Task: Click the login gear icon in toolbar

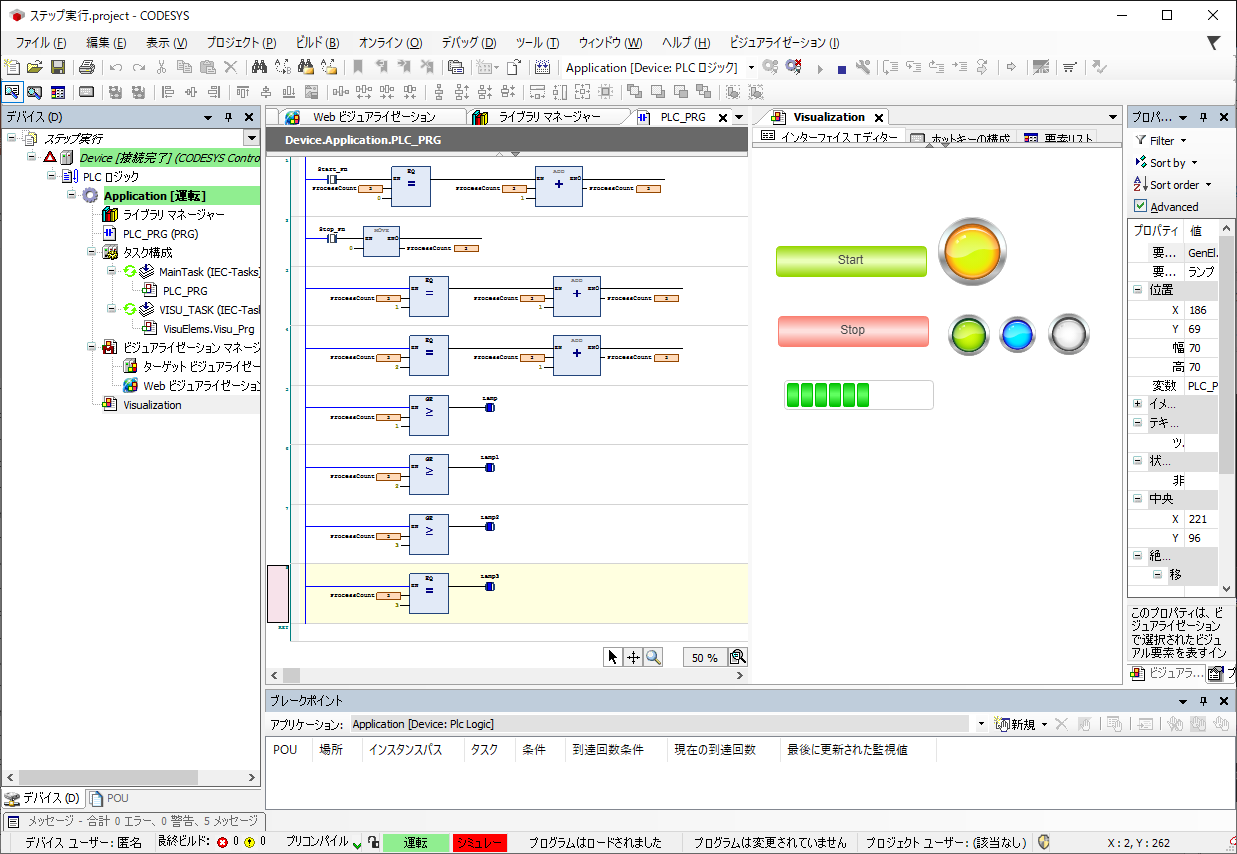Action: click(x=768, y=67)
